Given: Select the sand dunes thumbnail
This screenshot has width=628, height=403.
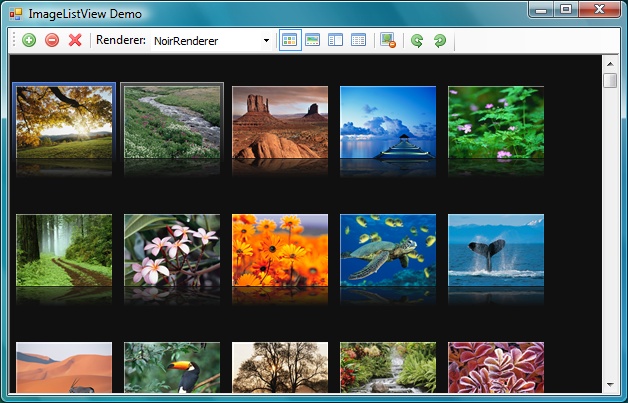Looking at the screenshot, I should [64, 367].
